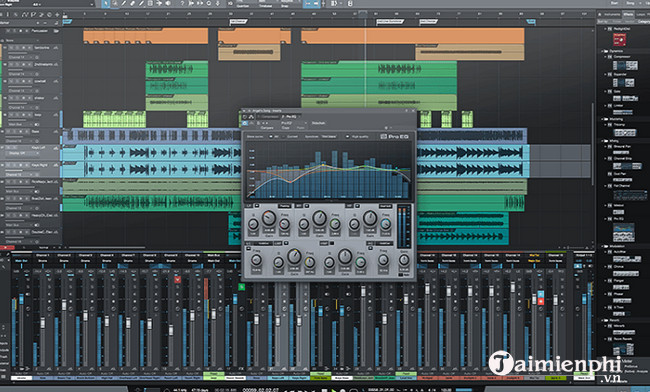Collapse the Dynamics folder in Effects browser

(x=602, y=51)
